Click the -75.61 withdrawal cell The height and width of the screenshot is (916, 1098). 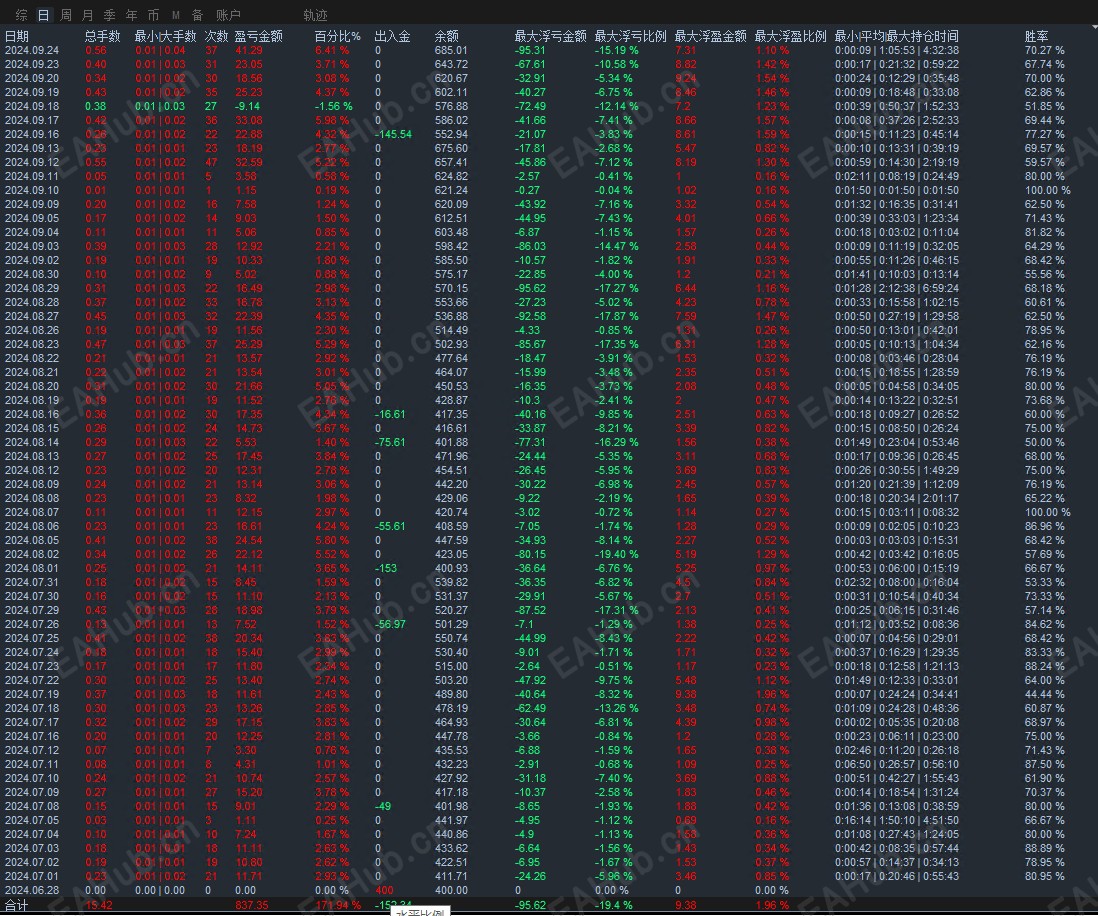(x=390, y=443)
